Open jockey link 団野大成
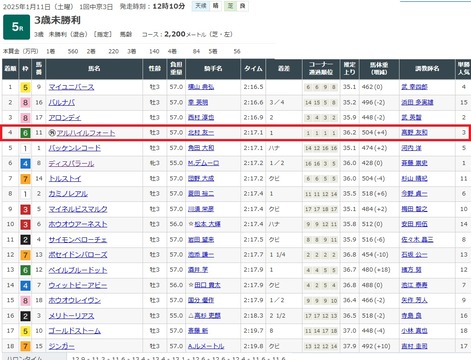The image size is (471, 360). (201, 179)
